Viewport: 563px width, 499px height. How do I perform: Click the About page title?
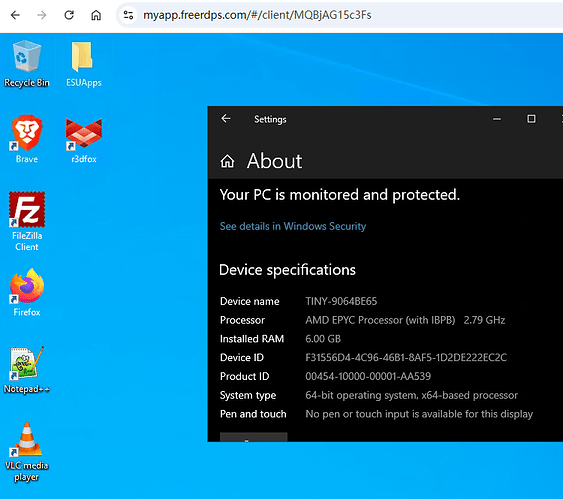click(274, 161)
